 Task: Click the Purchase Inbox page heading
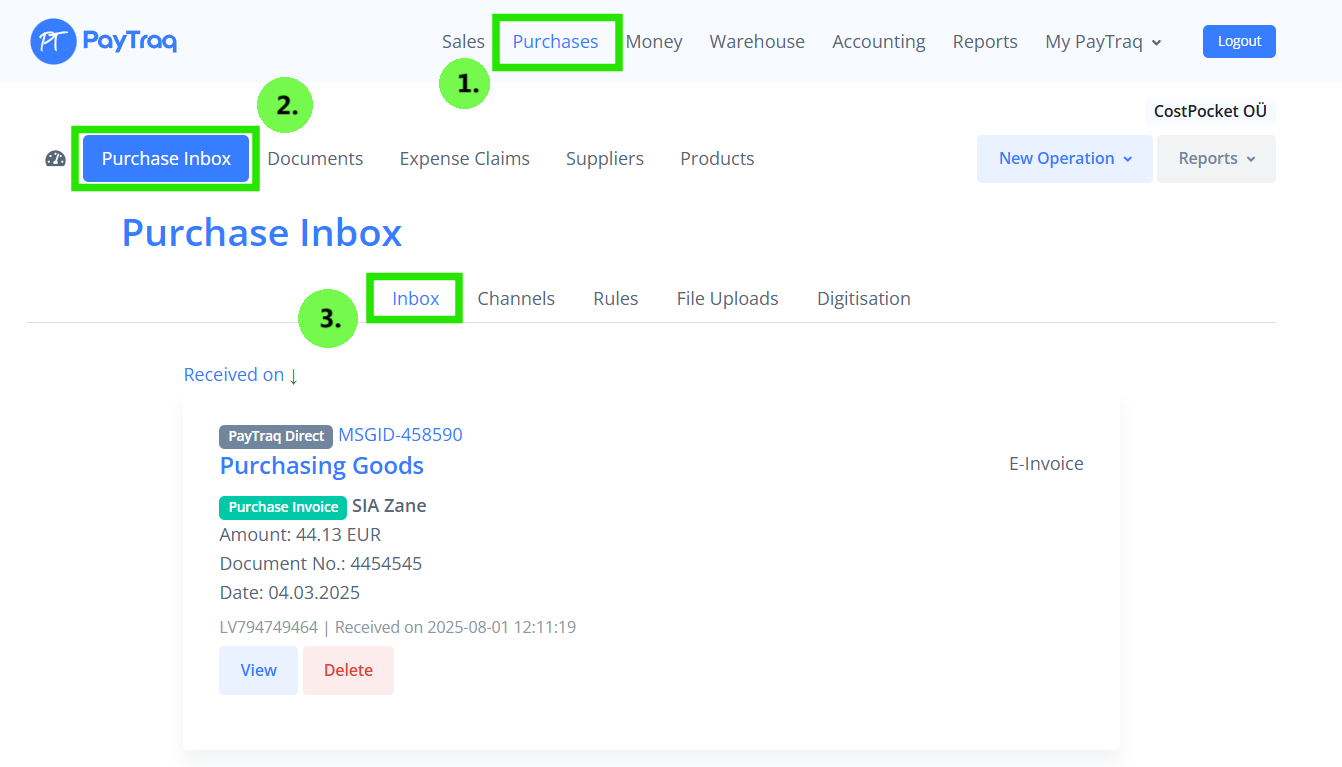pos(262,233)
